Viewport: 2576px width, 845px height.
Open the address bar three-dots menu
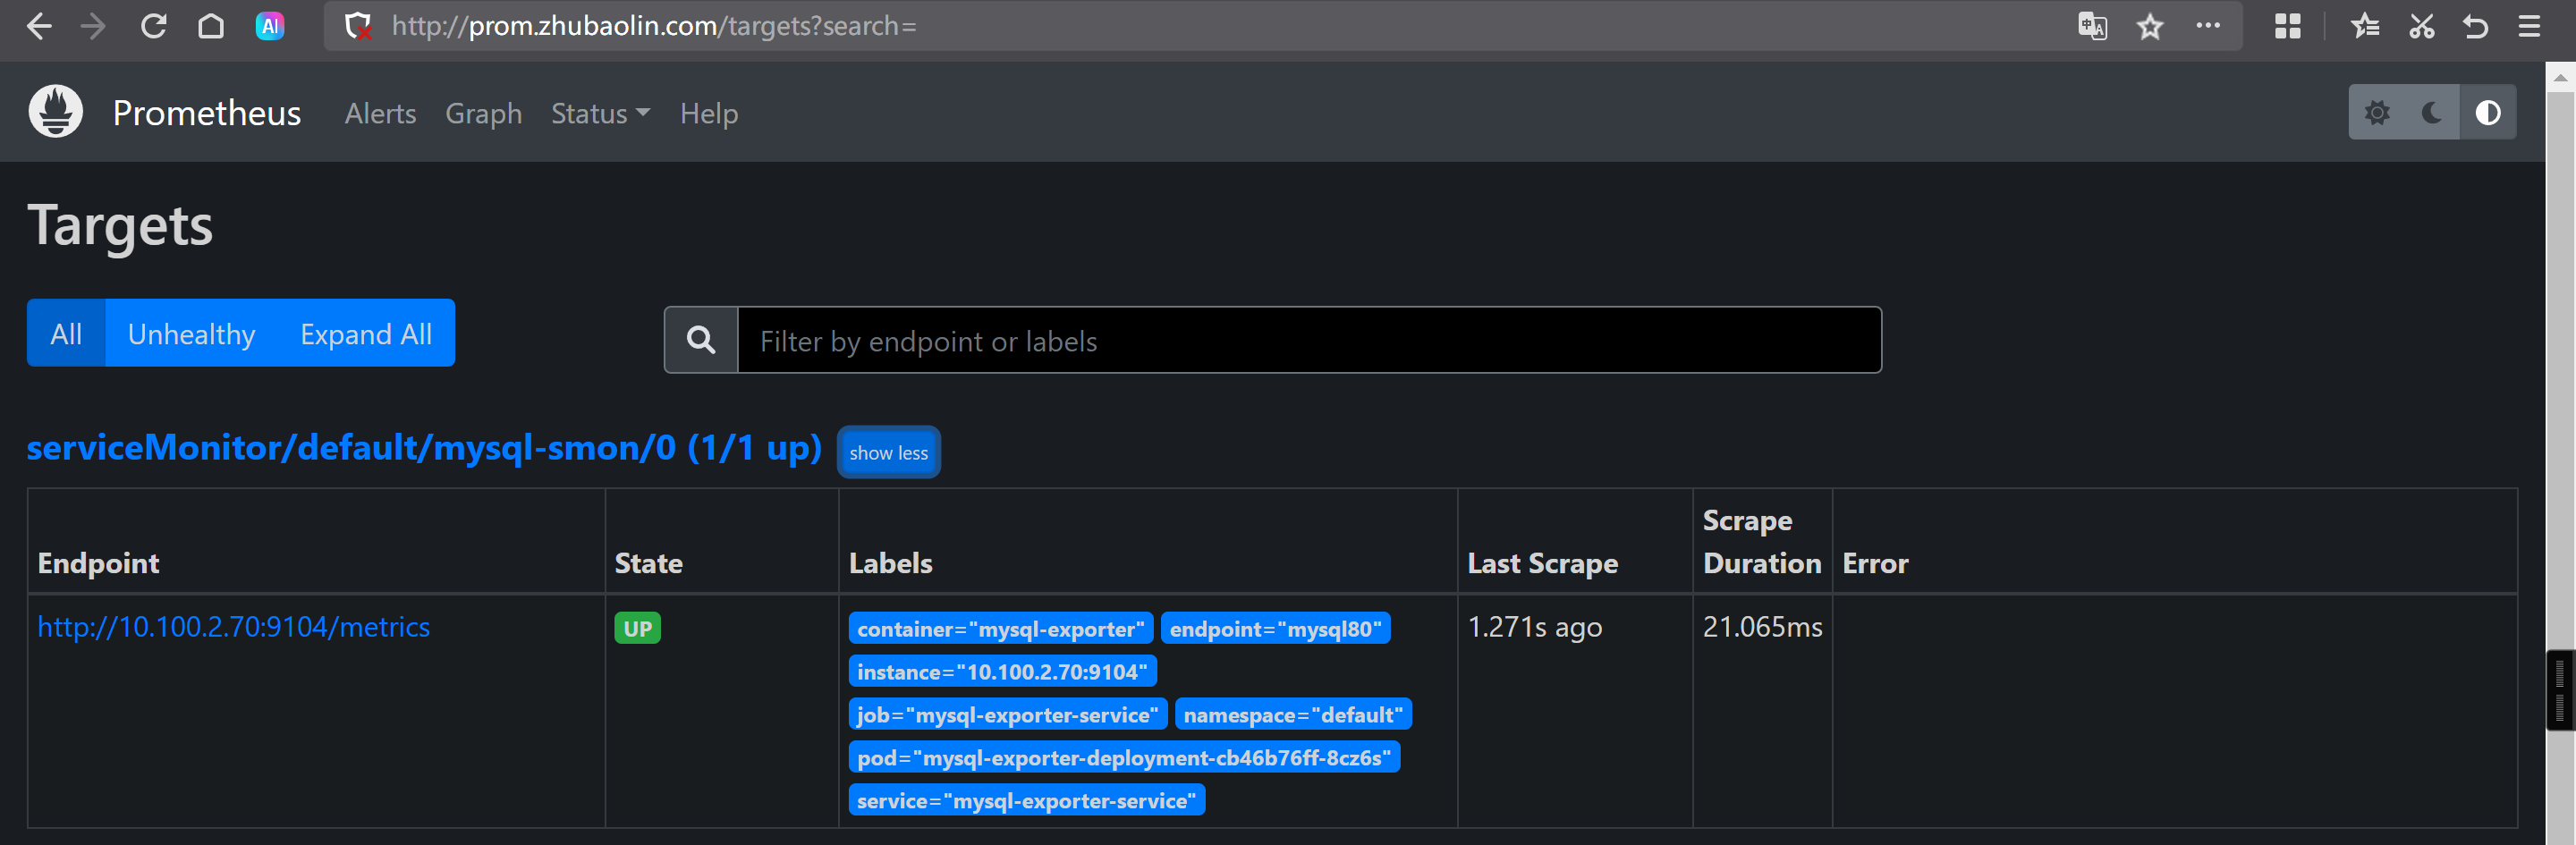click(x=2208, y=26)
